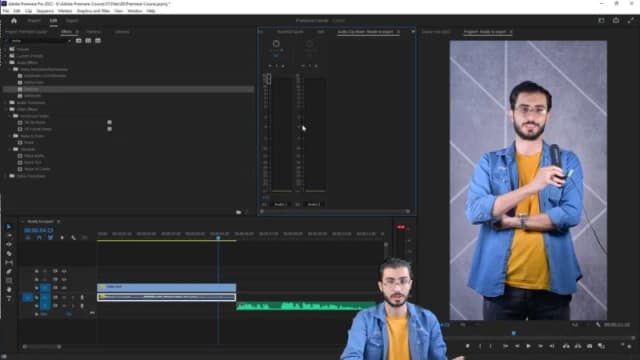Create new custom bin in Effects panel

coord(239,212)
